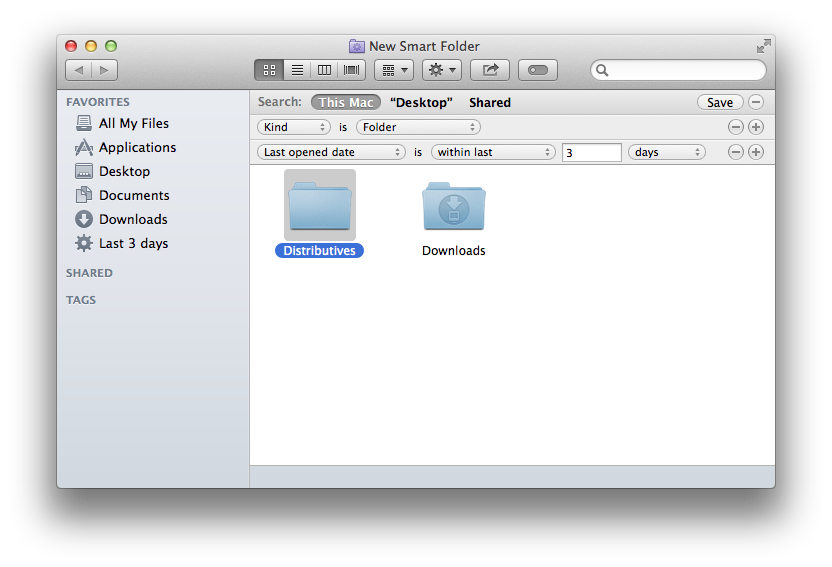Click the Save search button
The height and width of the screenshot is (567, 832).
pos(720,102)
